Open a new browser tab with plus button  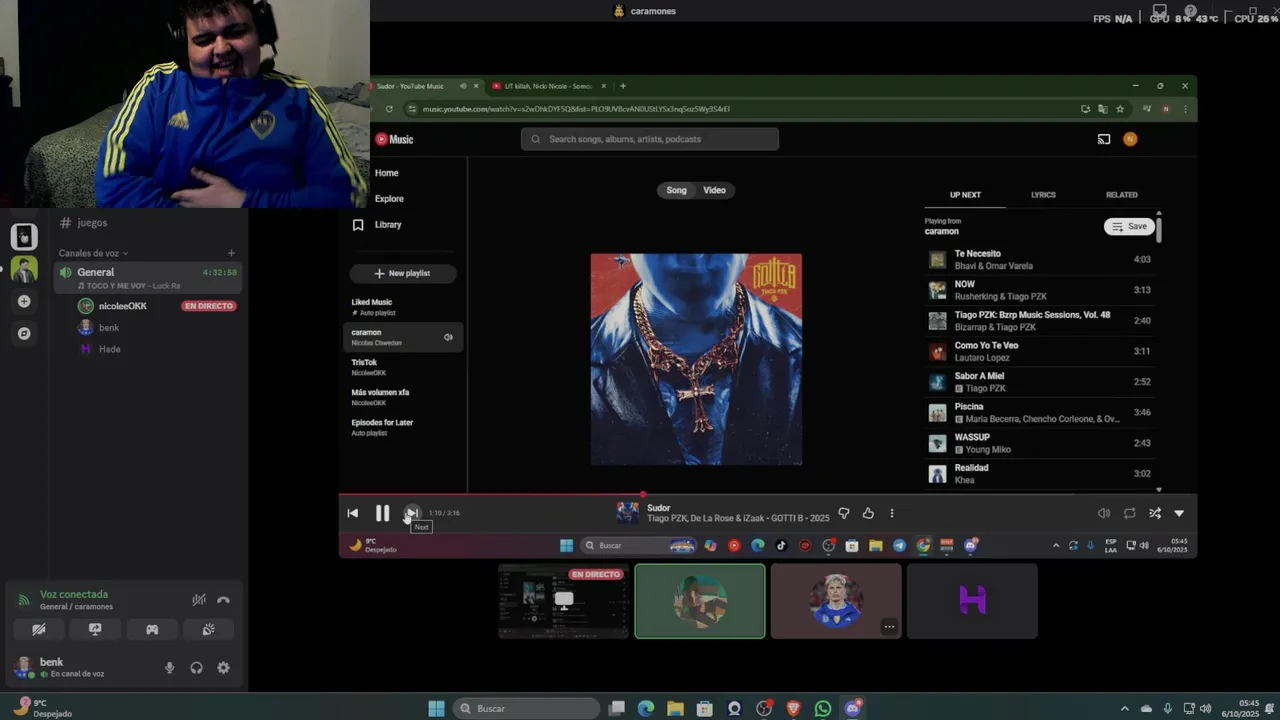pyautogui.click(x=622, y=86)
